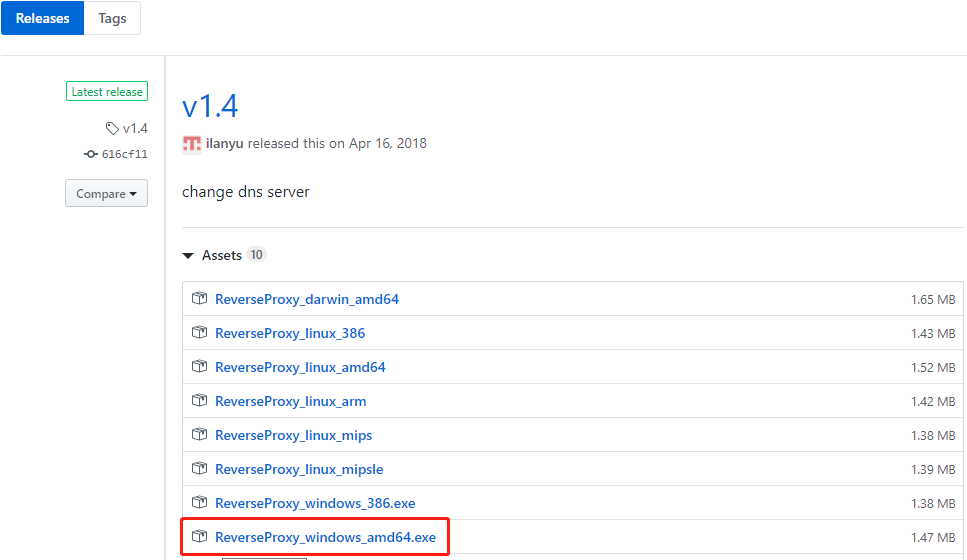This screenshot has height=560, width=967.
Task: Click ilanyu's avatar image
Action: (x=192, y=143)
